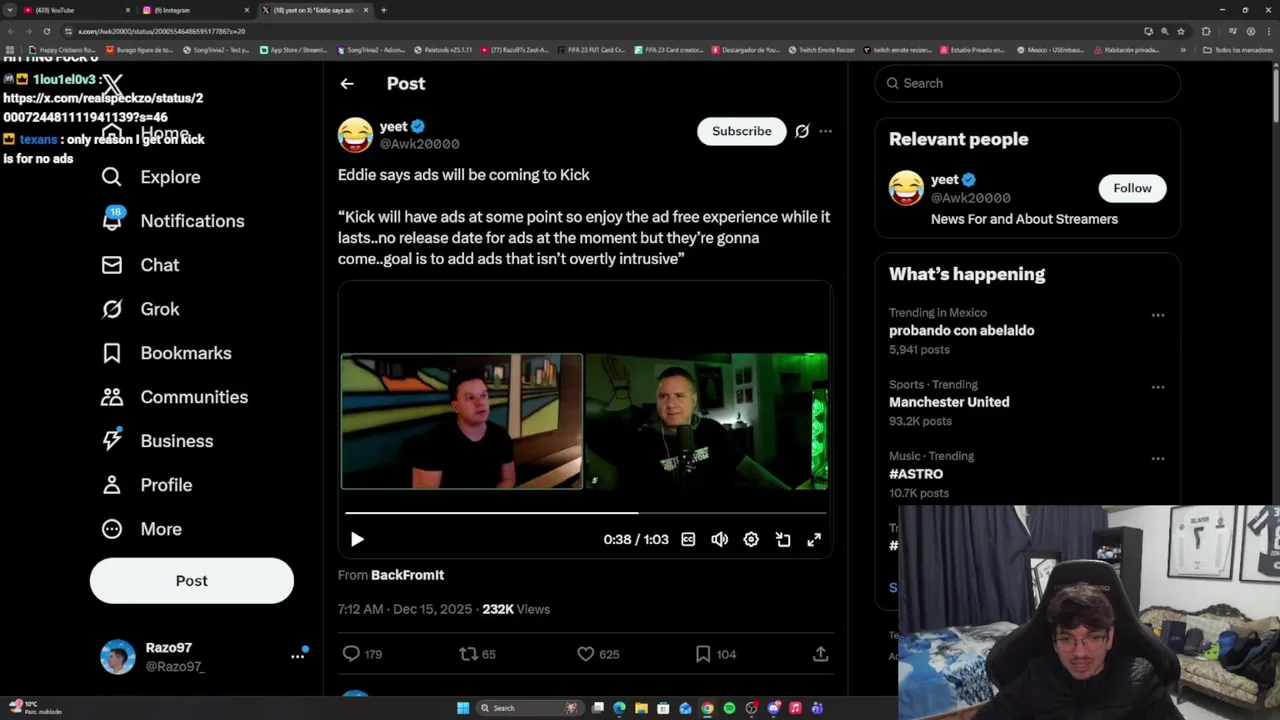The image size is (1280, 720).
Task: Click the video thumbnail showing both streamers
Action: coord(585,421)
